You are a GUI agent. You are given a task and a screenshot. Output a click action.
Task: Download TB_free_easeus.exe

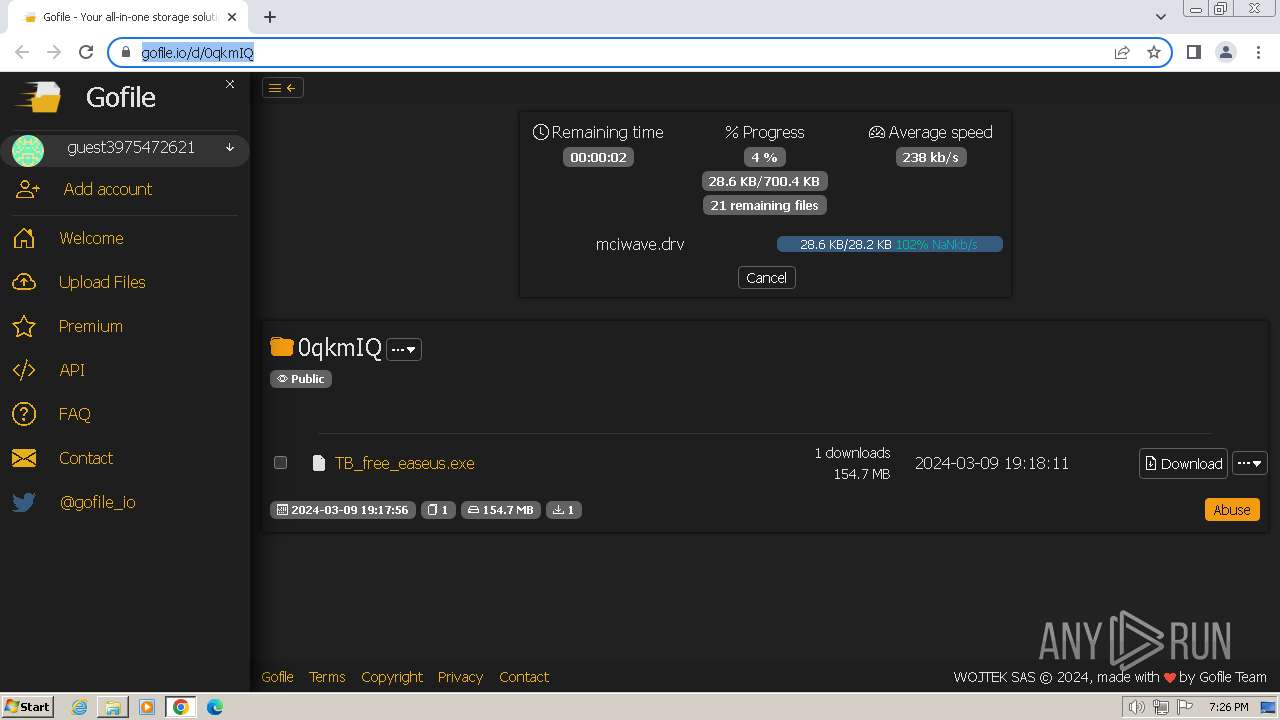[1183, 463]
